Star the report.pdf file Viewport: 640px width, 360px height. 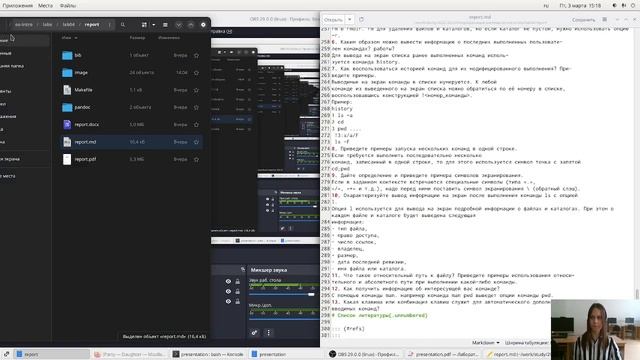196,159
